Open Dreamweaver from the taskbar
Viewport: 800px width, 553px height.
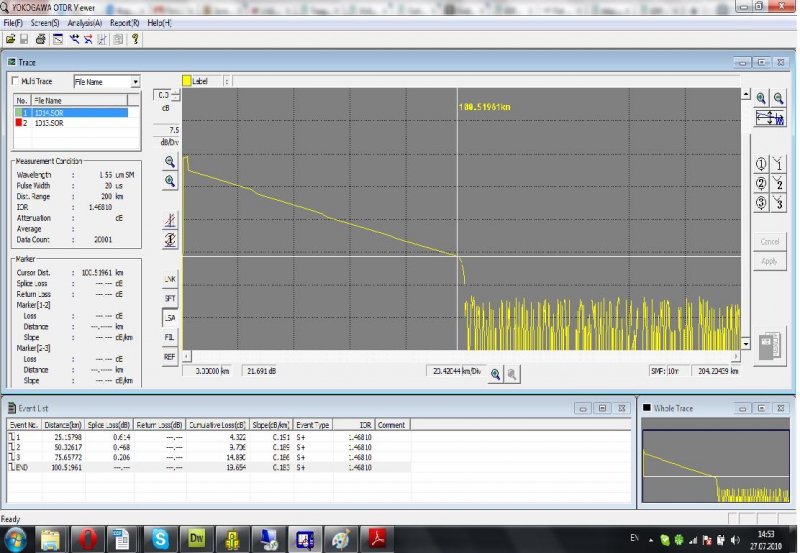coord(196,539)
